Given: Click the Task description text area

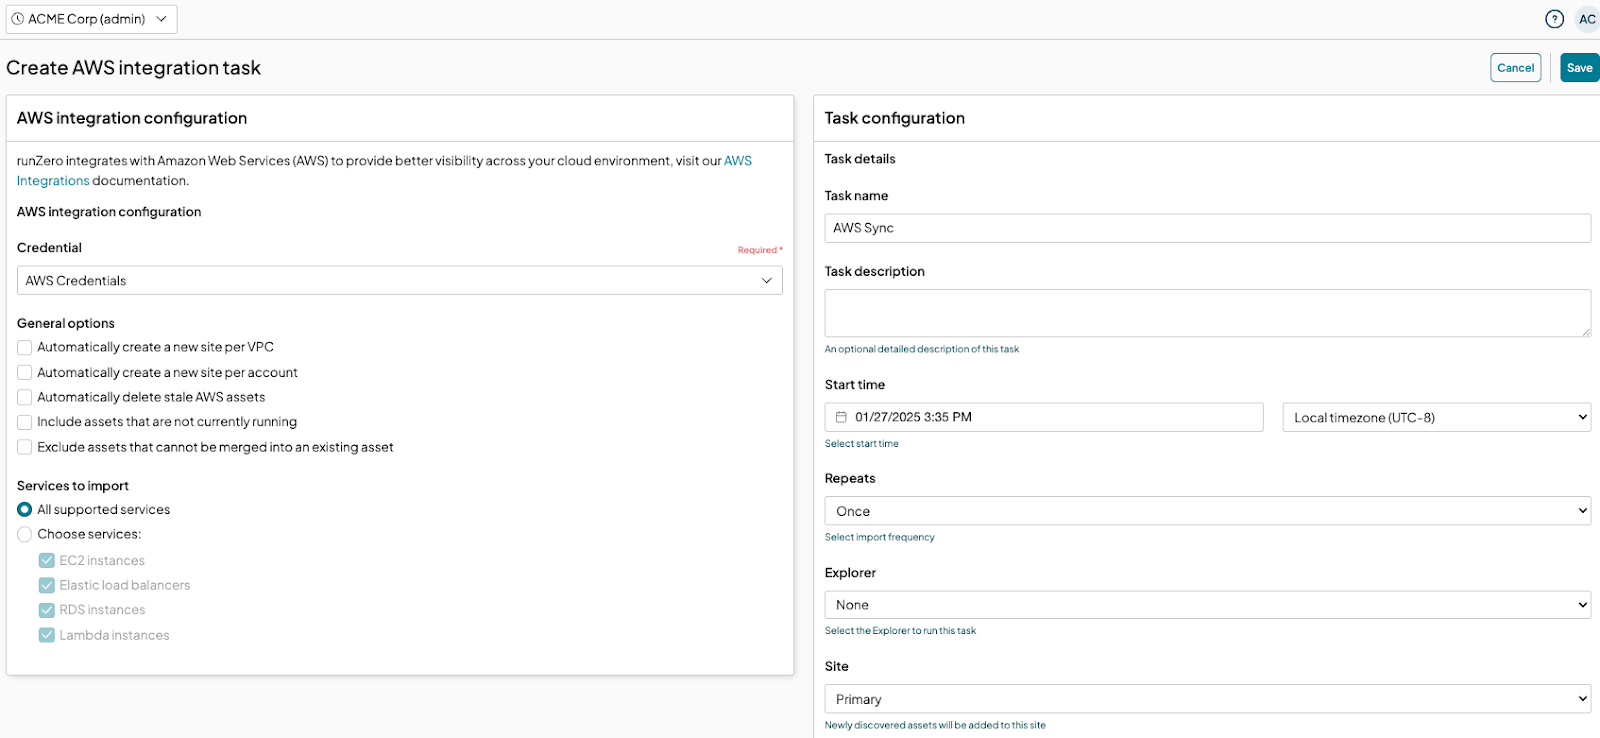Looking at the screenshot, I should click(1208, 313).
